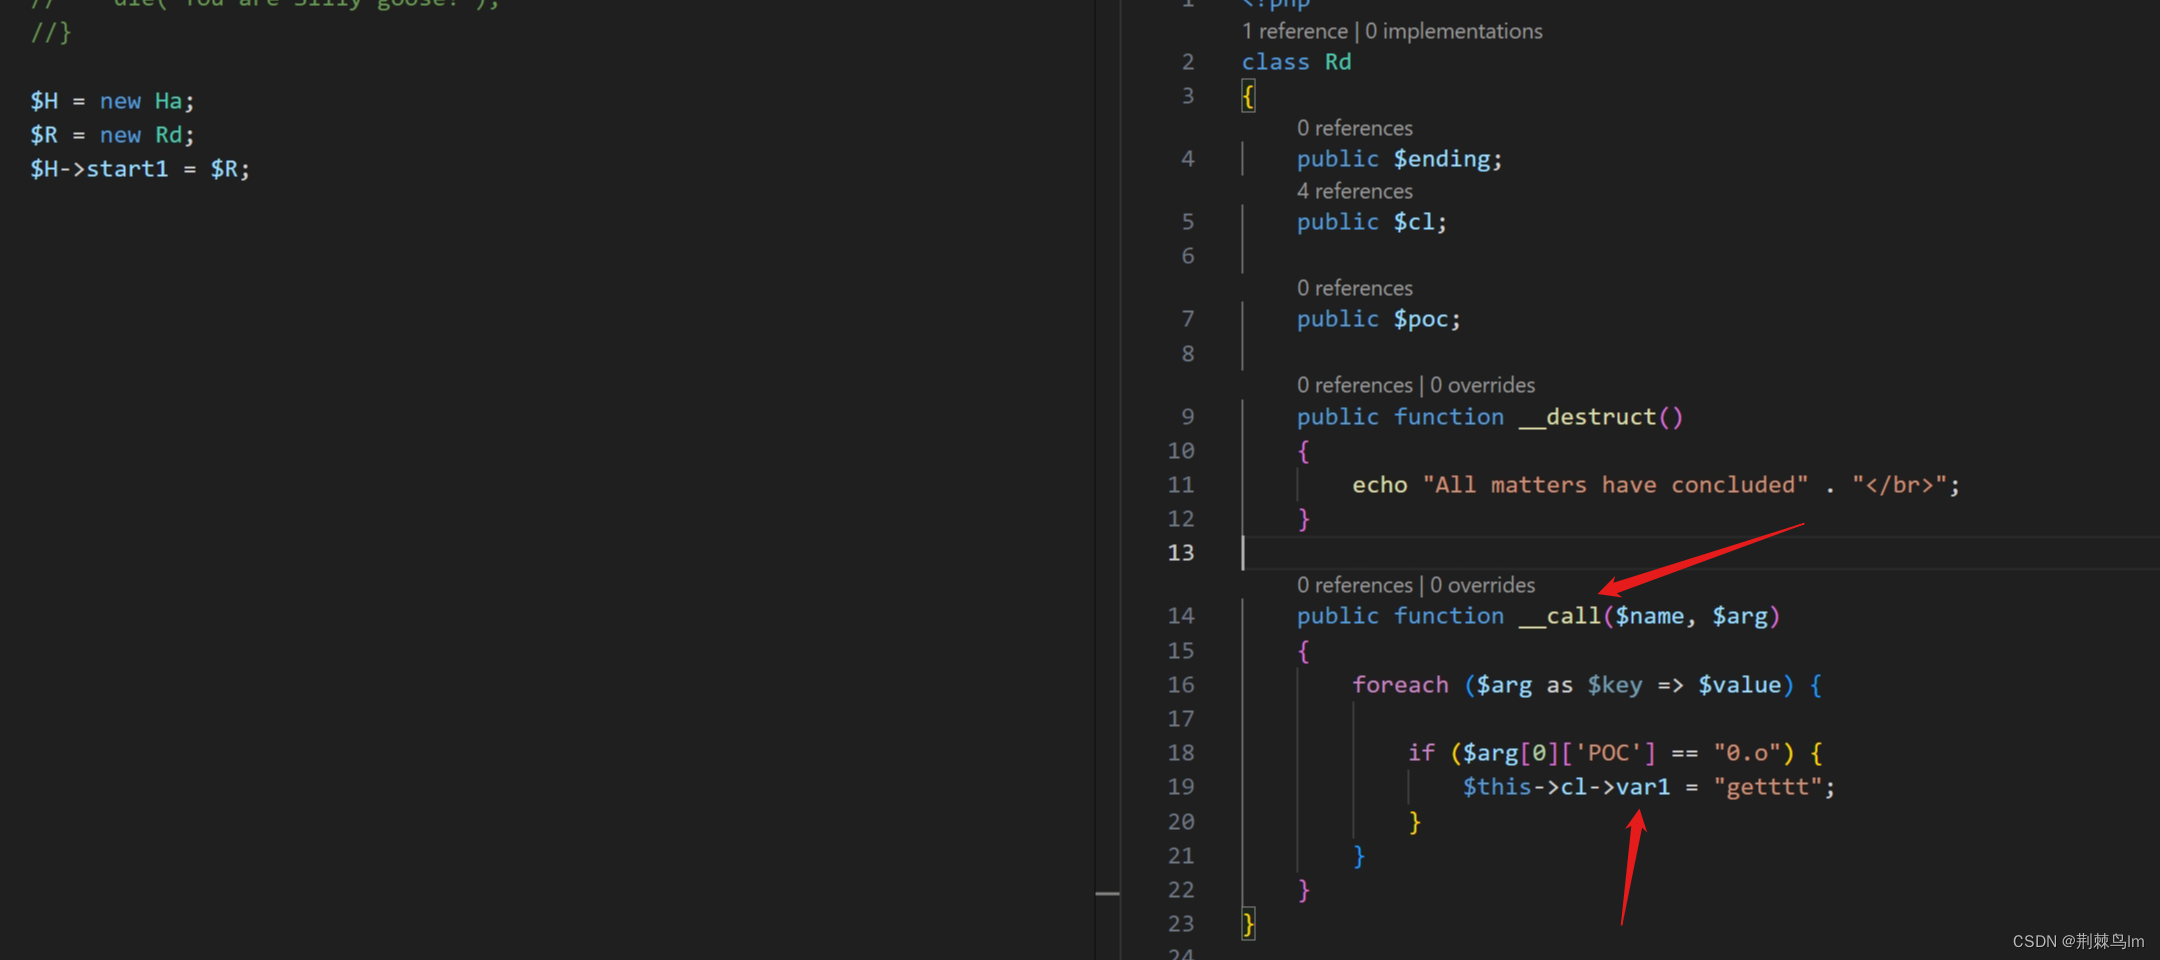Click the '$value' variable in foreach
This screenshot has width=2160, height=960.
click(1740, 685)
